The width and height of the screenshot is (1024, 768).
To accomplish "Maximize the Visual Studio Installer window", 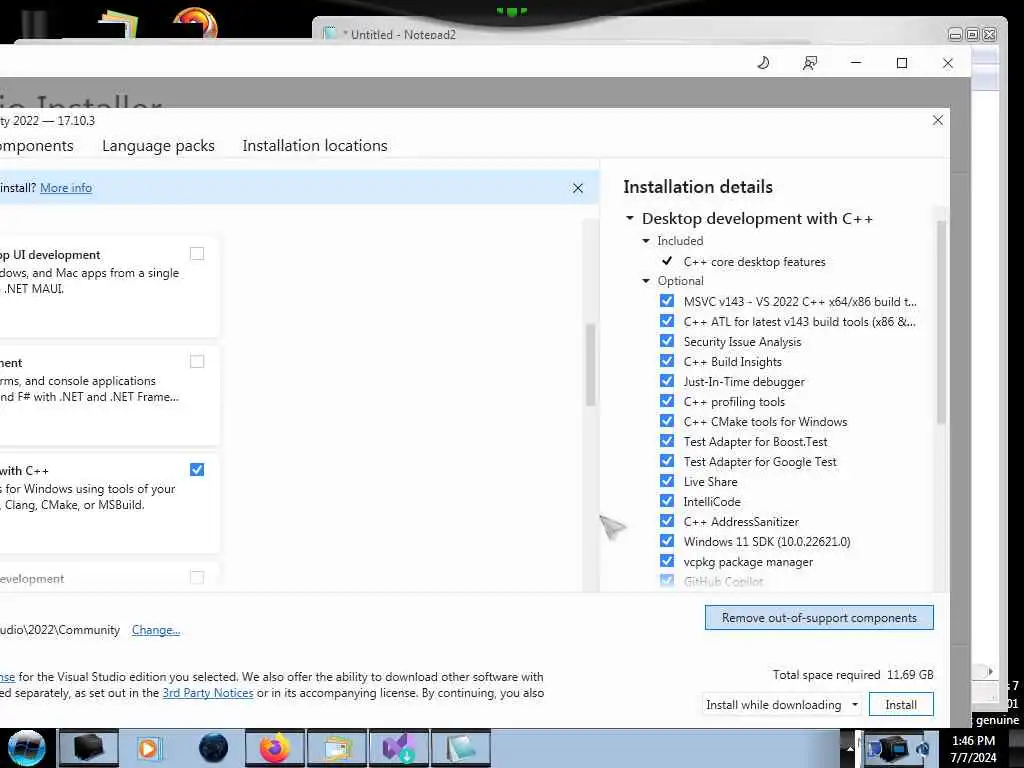I will 902,63.
